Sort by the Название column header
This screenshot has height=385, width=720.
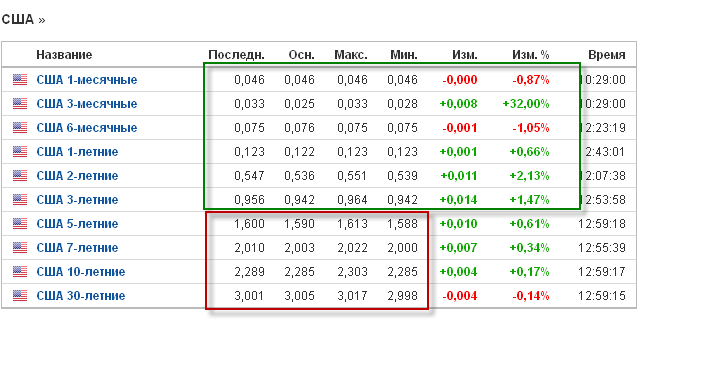coord(64,55)
